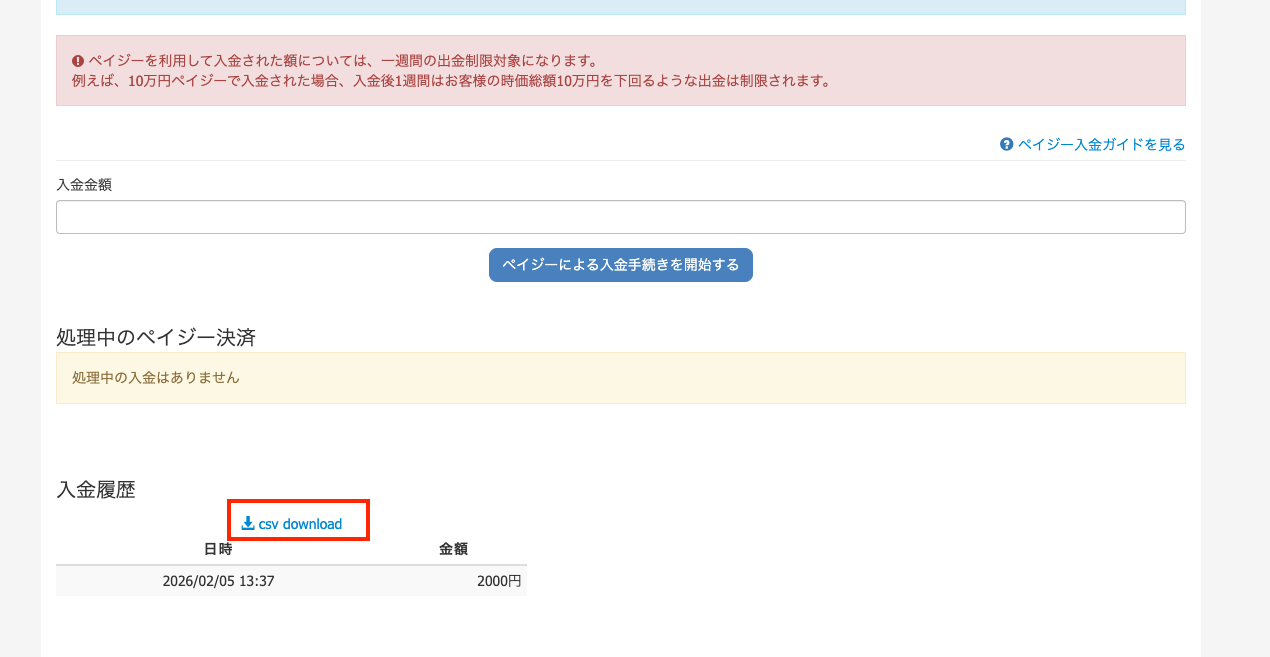Screen dimensions: 1270x657
Task: Focus the 入金金額 amount input field
Action: click(x=620, y=217)
